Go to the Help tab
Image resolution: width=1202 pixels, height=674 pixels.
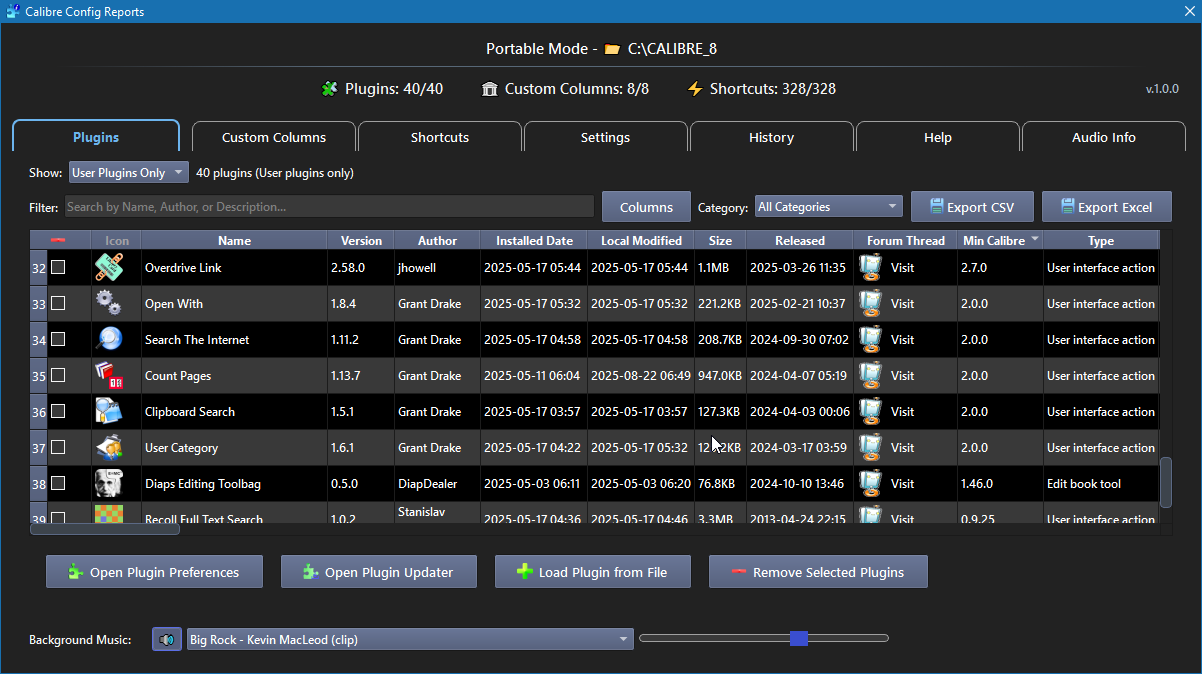[938, 137]
